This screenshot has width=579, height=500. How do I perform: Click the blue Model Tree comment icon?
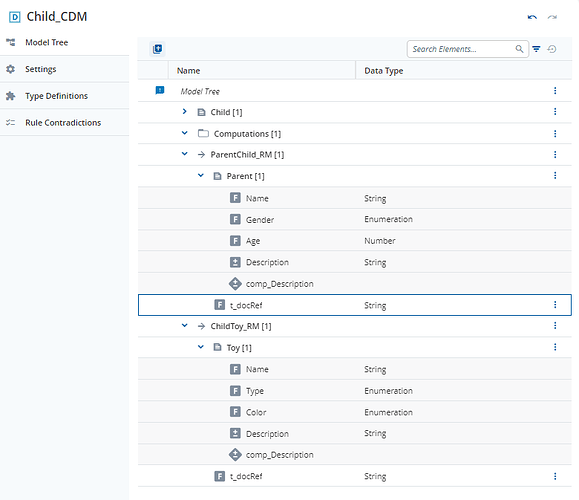[160, 90]
